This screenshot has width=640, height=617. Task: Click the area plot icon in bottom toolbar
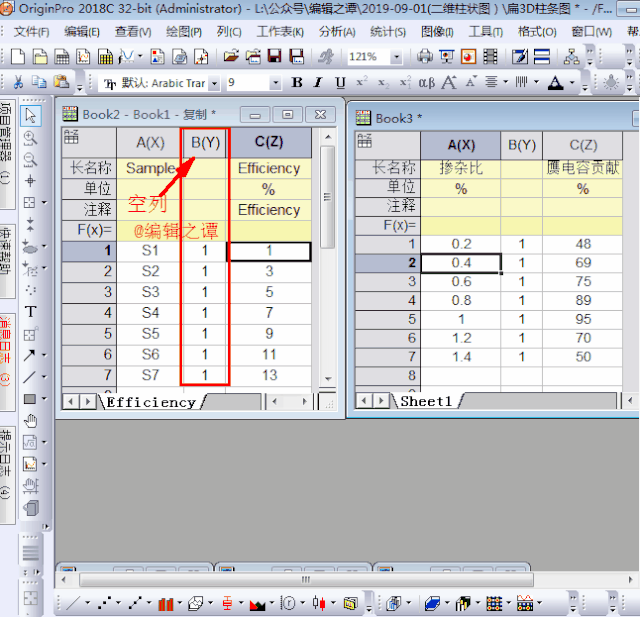coord(256,604)
